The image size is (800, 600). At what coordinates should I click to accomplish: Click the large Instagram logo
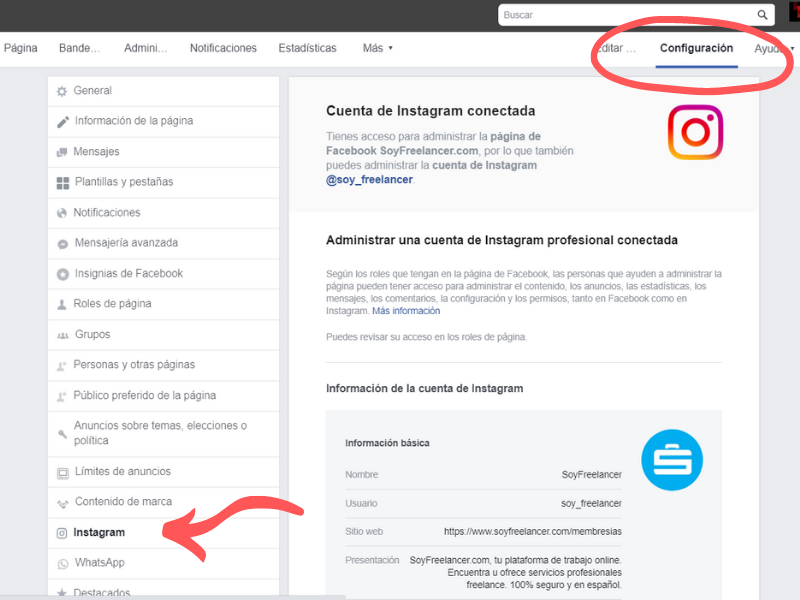(695, 132)
